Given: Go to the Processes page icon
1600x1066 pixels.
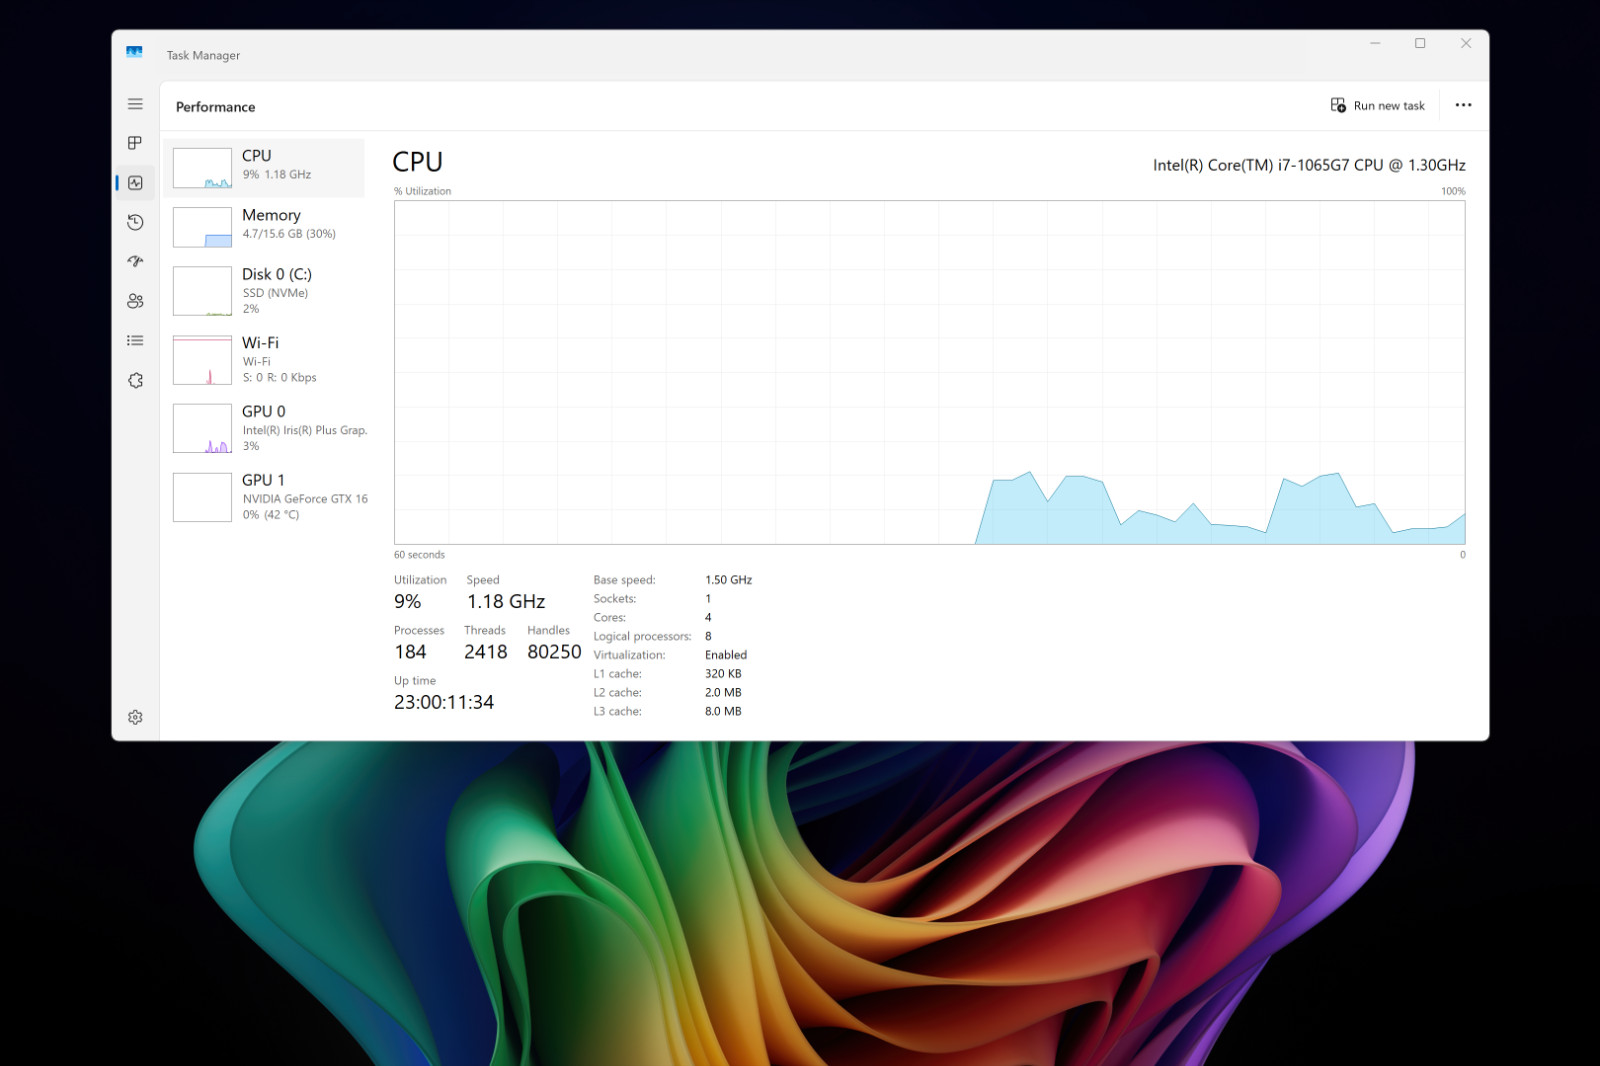Looking at the screenshot, I should coord(135,143).
